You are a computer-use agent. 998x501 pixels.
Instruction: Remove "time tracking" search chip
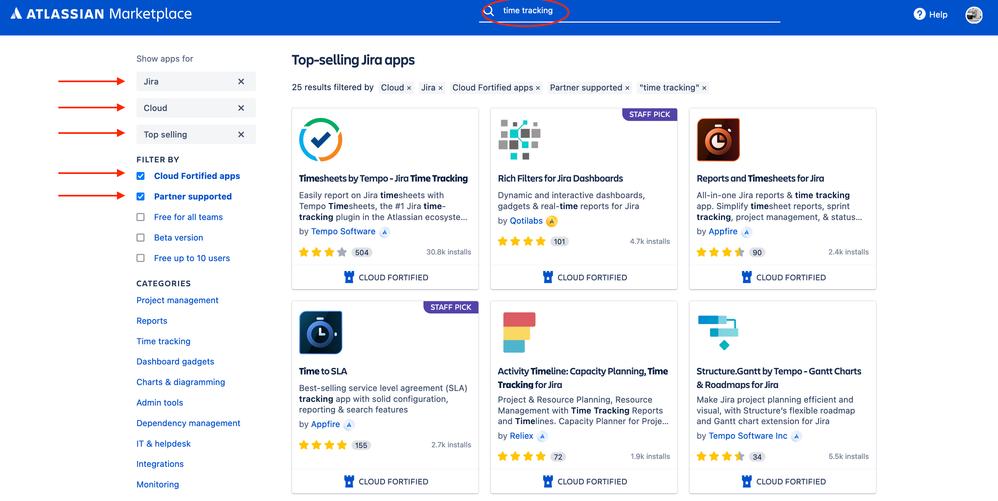coord(704,88)
